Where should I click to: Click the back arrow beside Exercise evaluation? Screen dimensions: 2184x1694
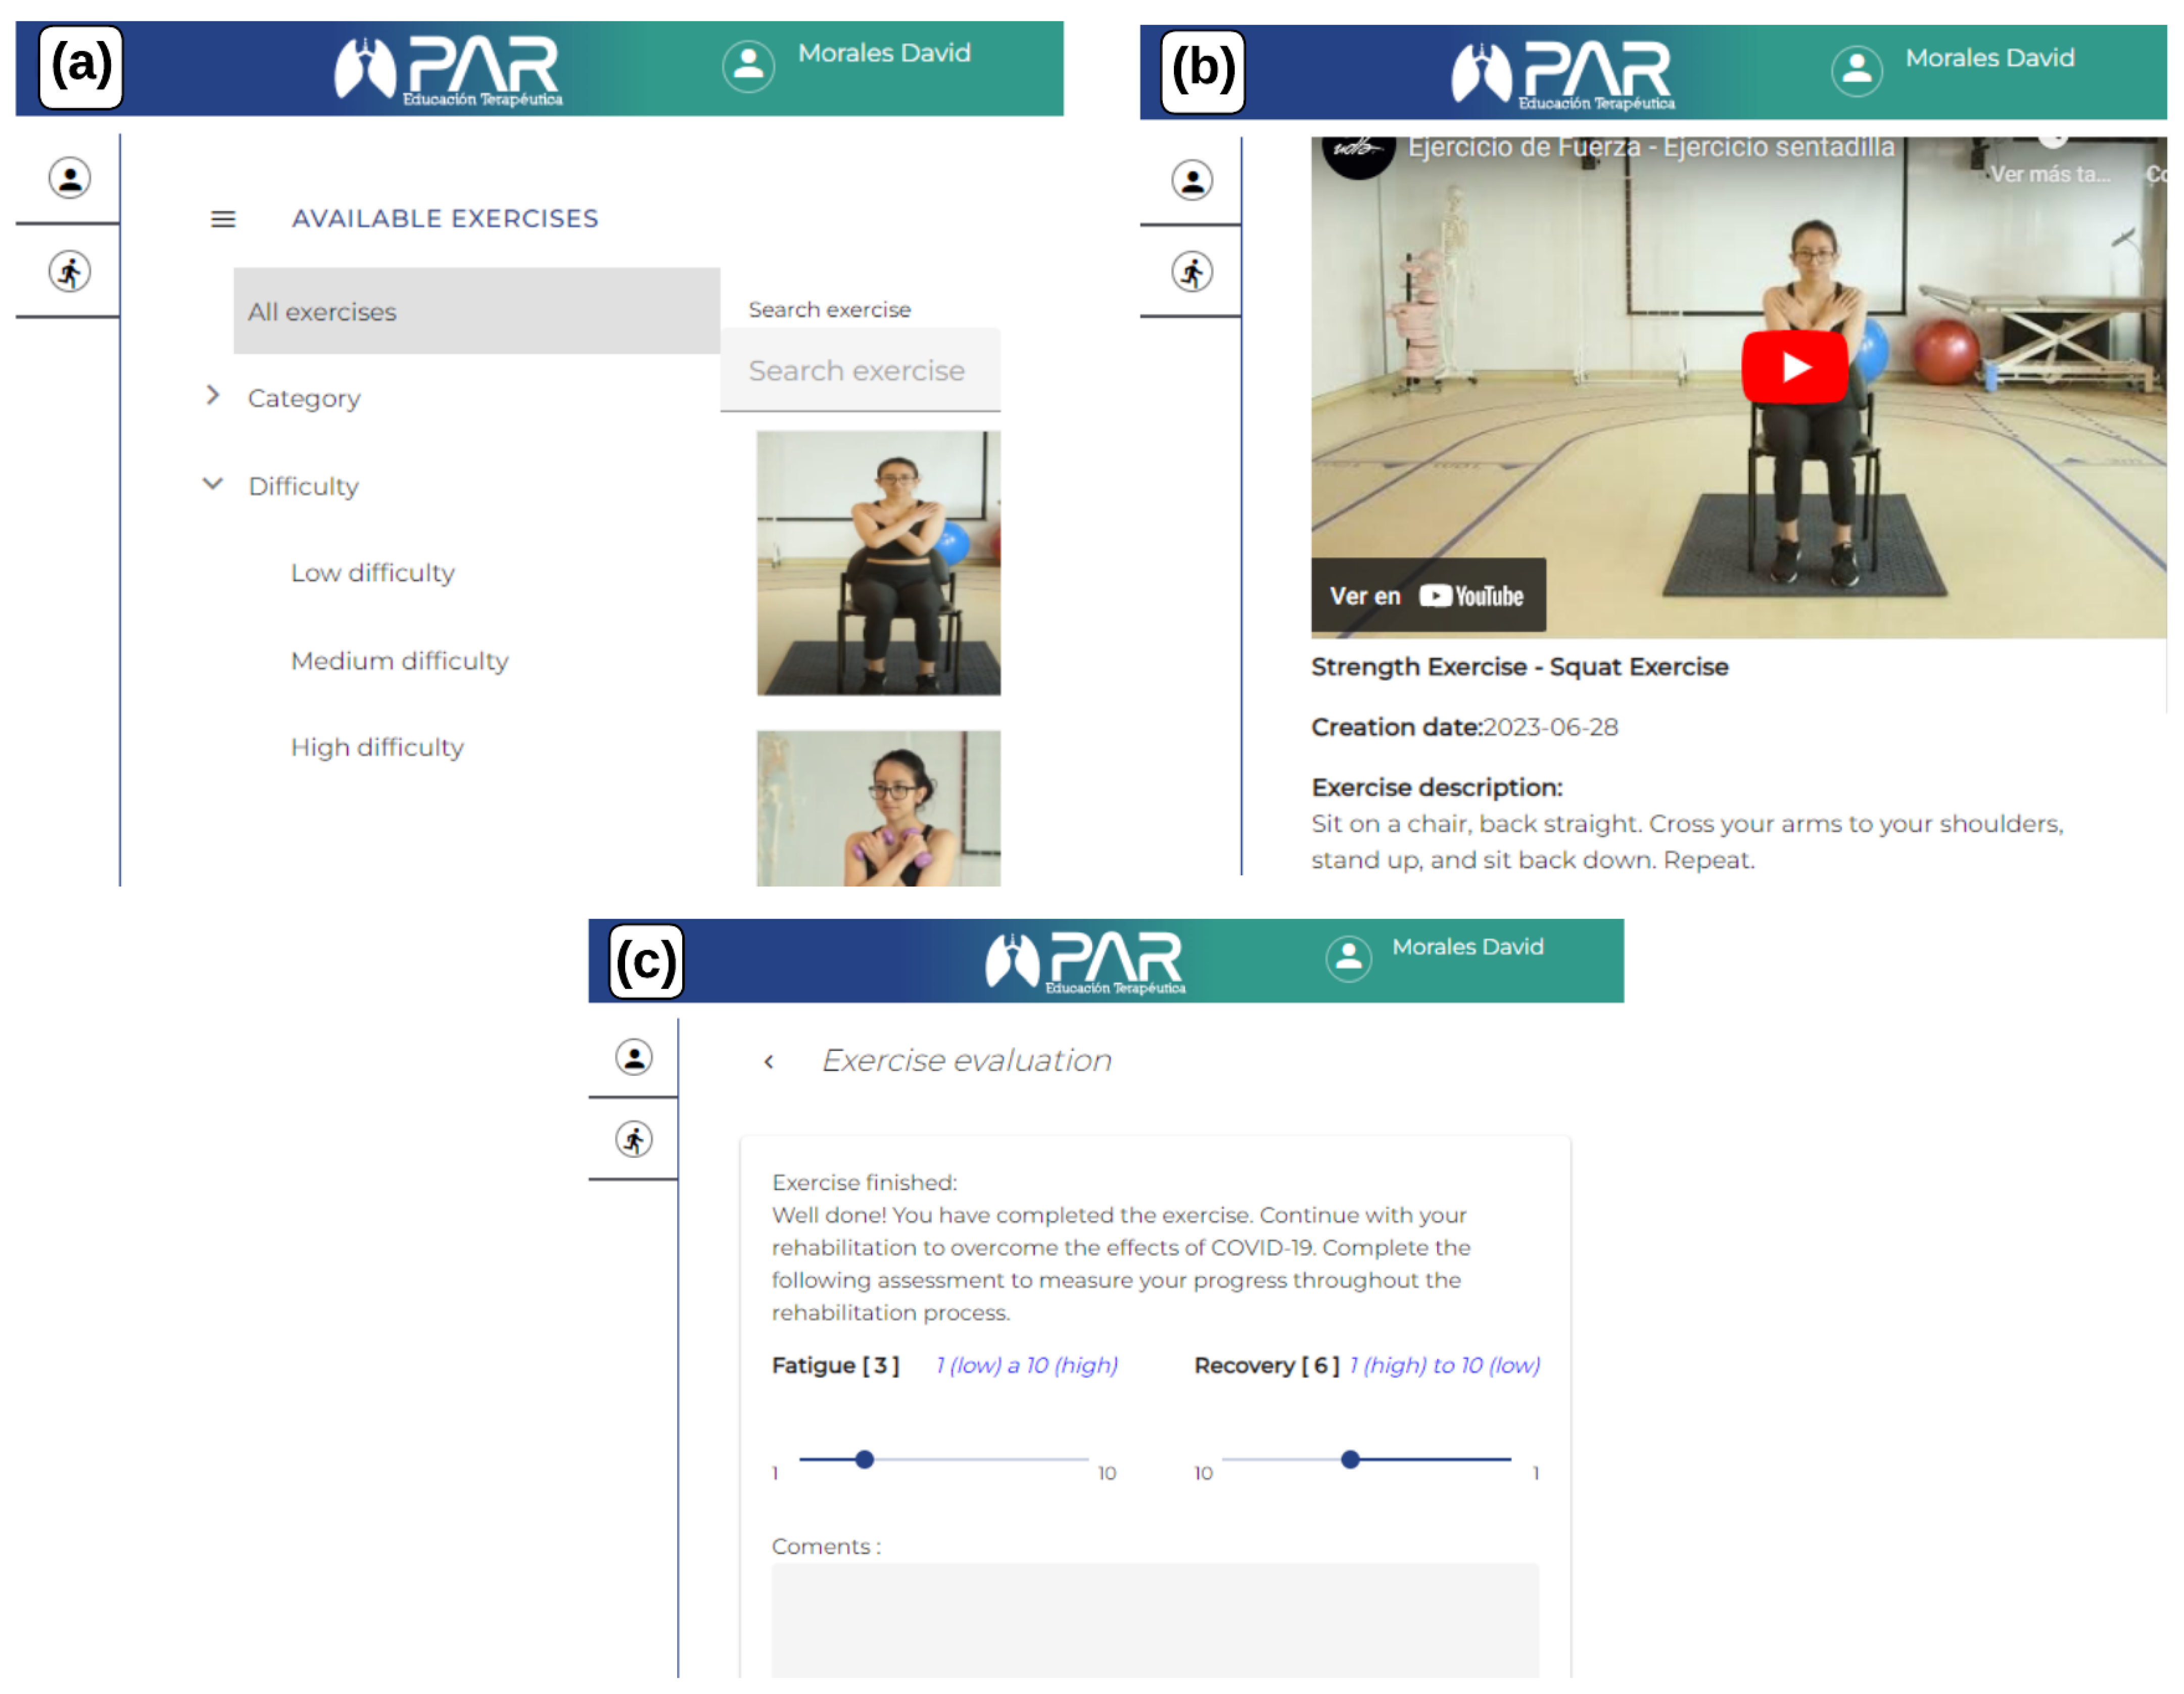(x=769, y=1062)
